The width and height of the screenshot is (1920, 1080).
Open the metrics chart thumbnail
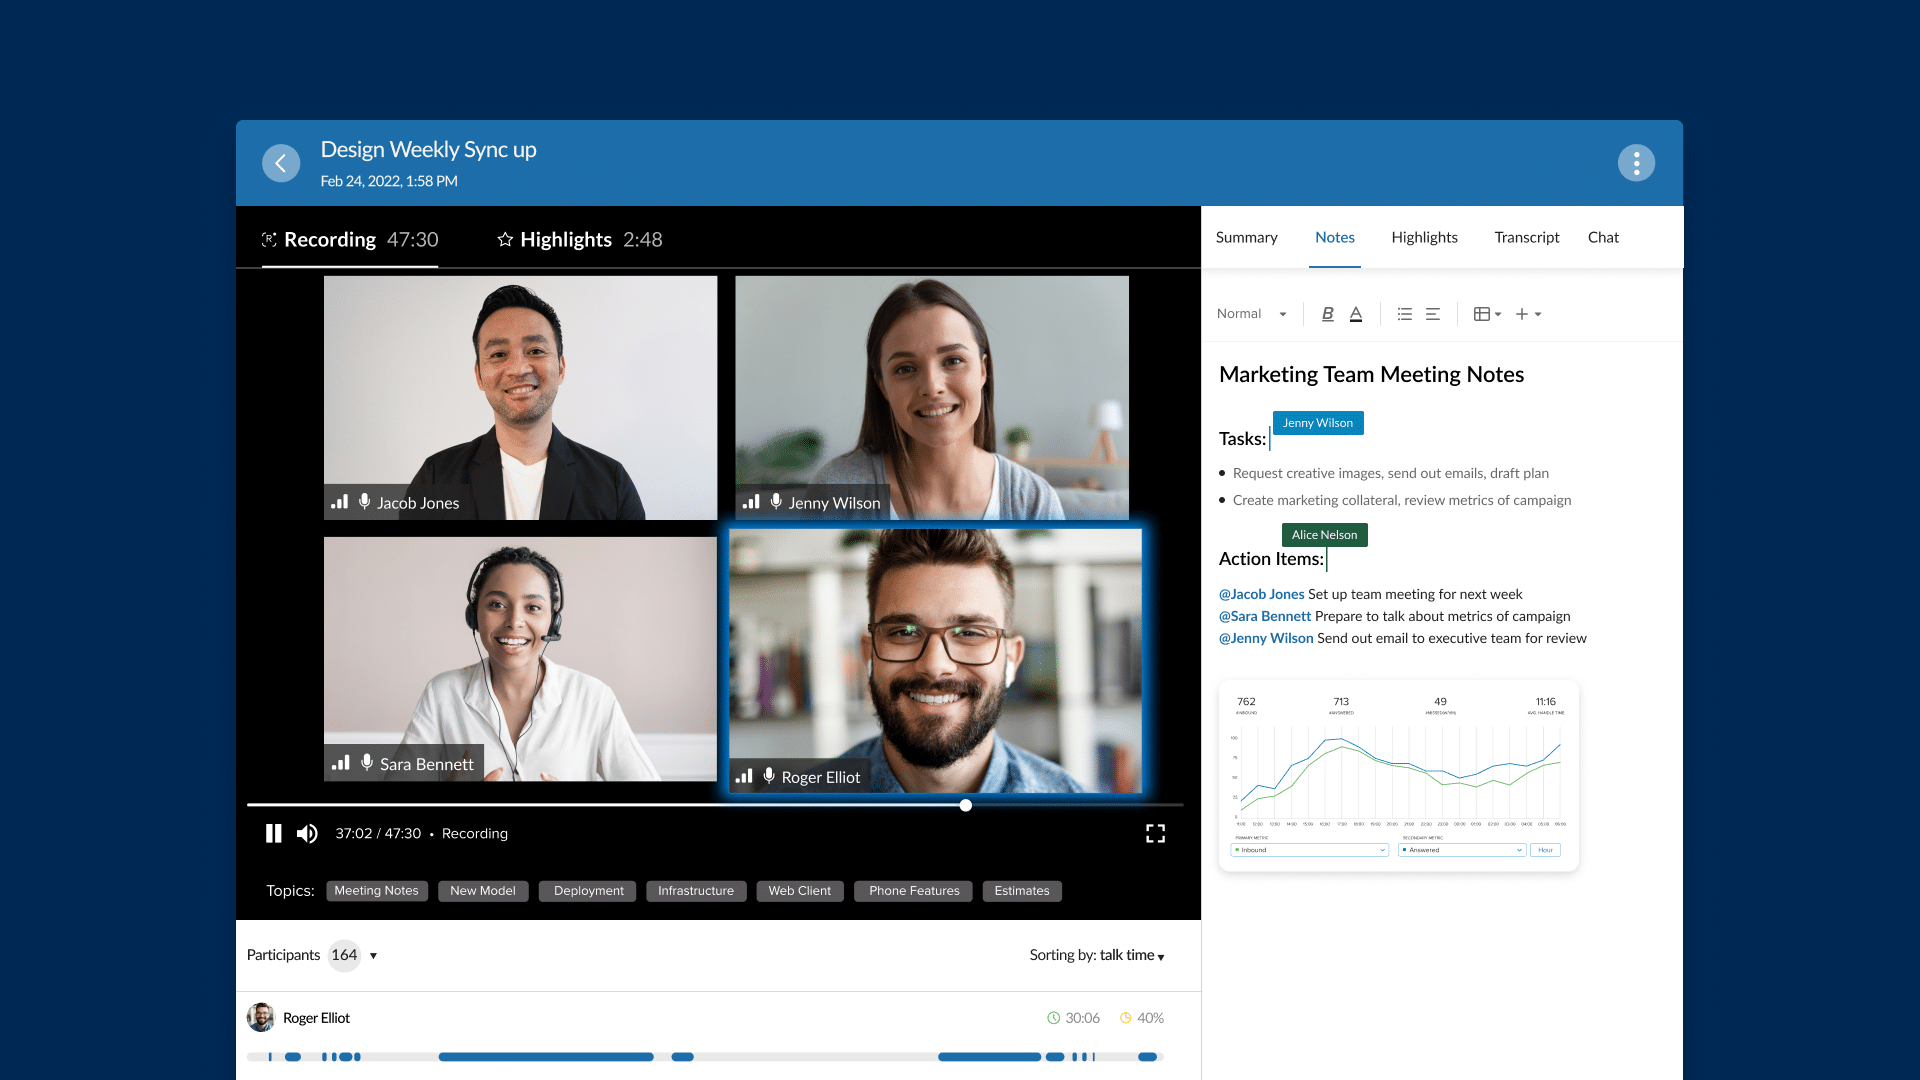coord(1398,775)
